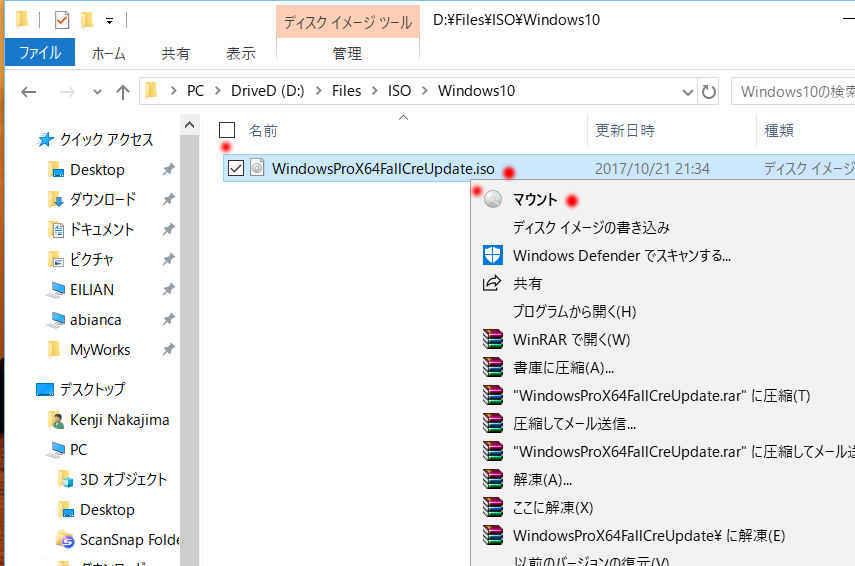Open pinned Desktop under Quick access
The image size is (855, 566).
pyautogui.click(x=97, y=170)
